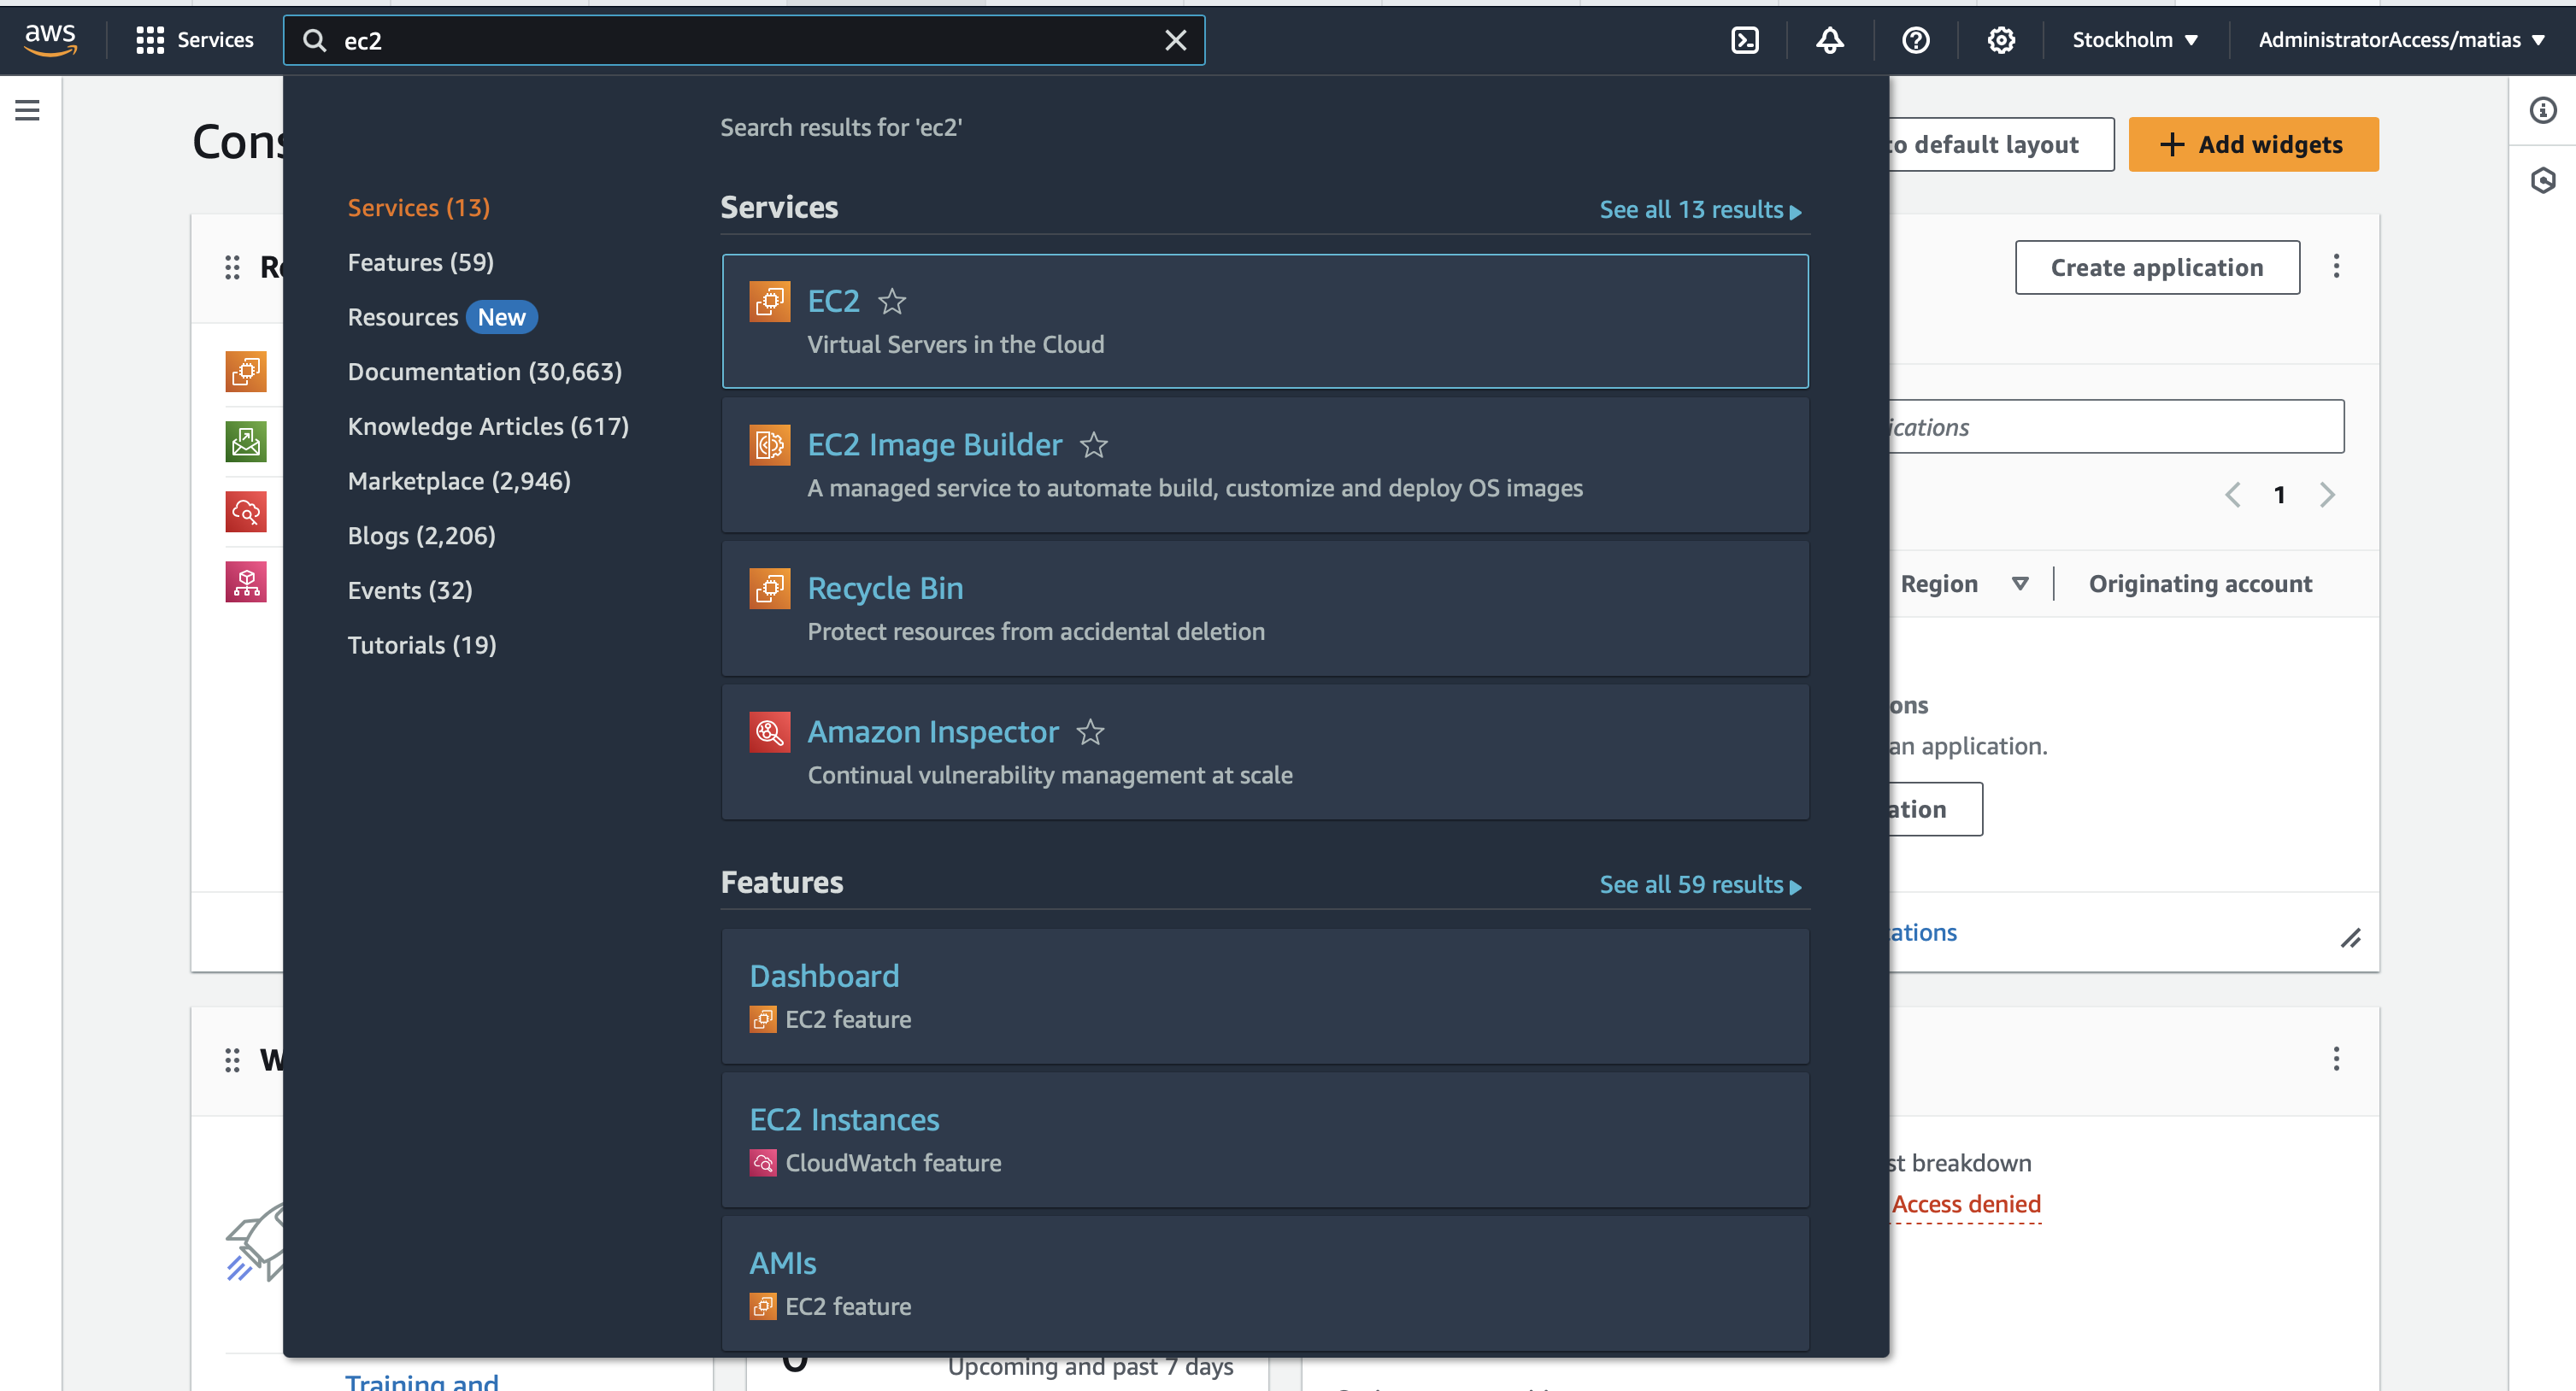Screen dimensions: 2576x1391
Task: Open the AMIs EC2 feature
Action: 1265,1283
